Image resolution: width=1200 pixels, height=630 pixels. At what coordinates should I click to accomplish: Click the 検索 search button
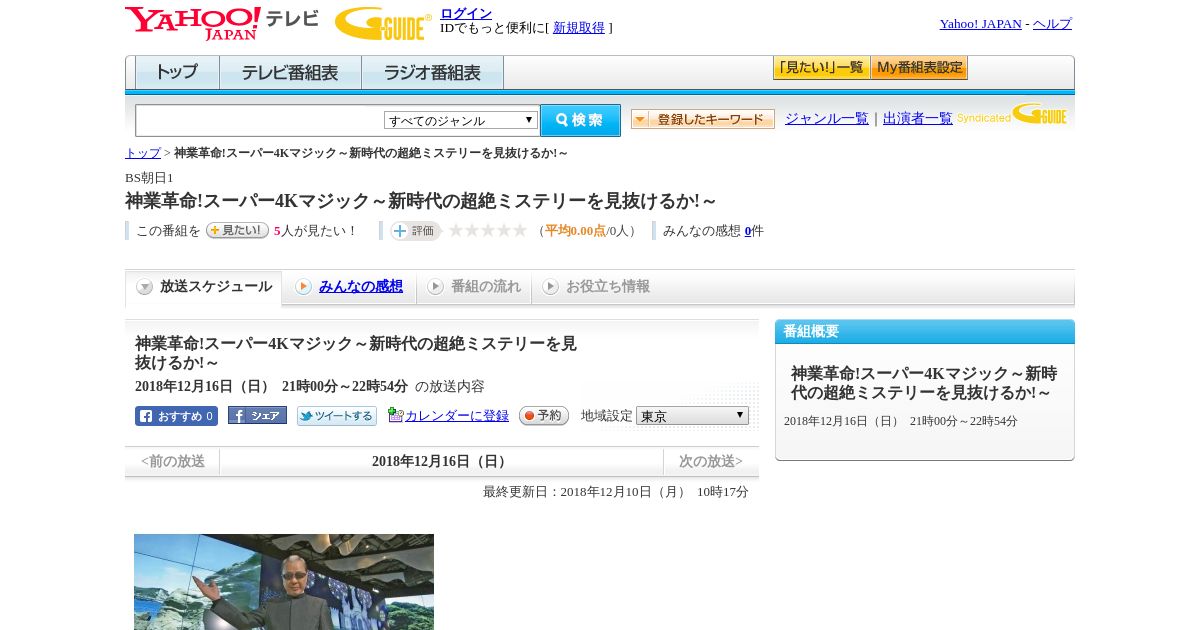point(580,120)
